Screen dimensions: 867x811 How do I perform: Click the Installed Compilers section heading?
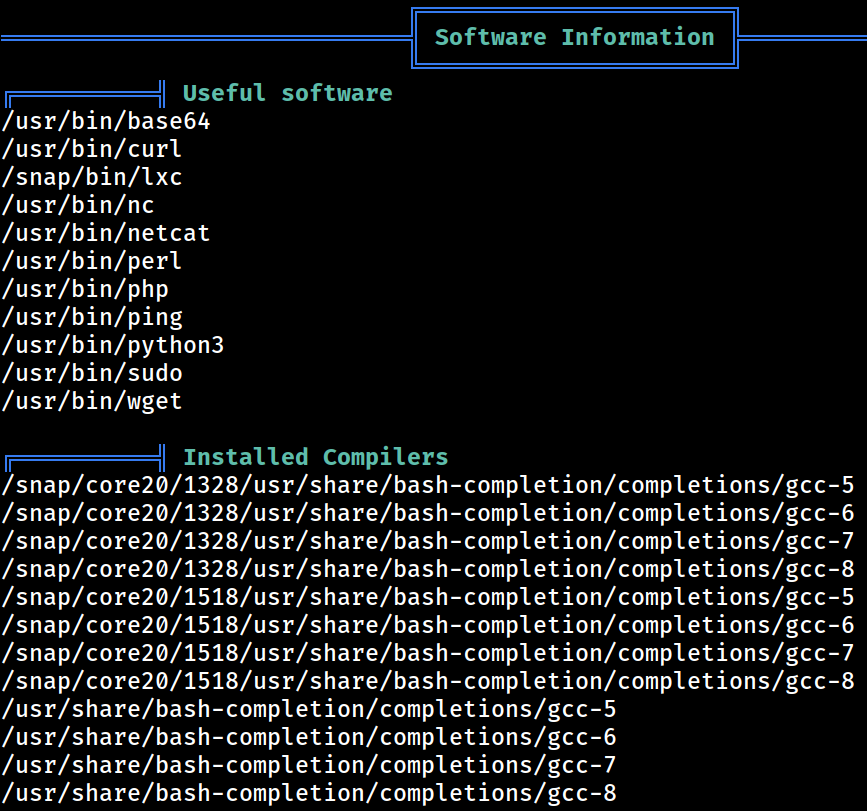(316, 457)
